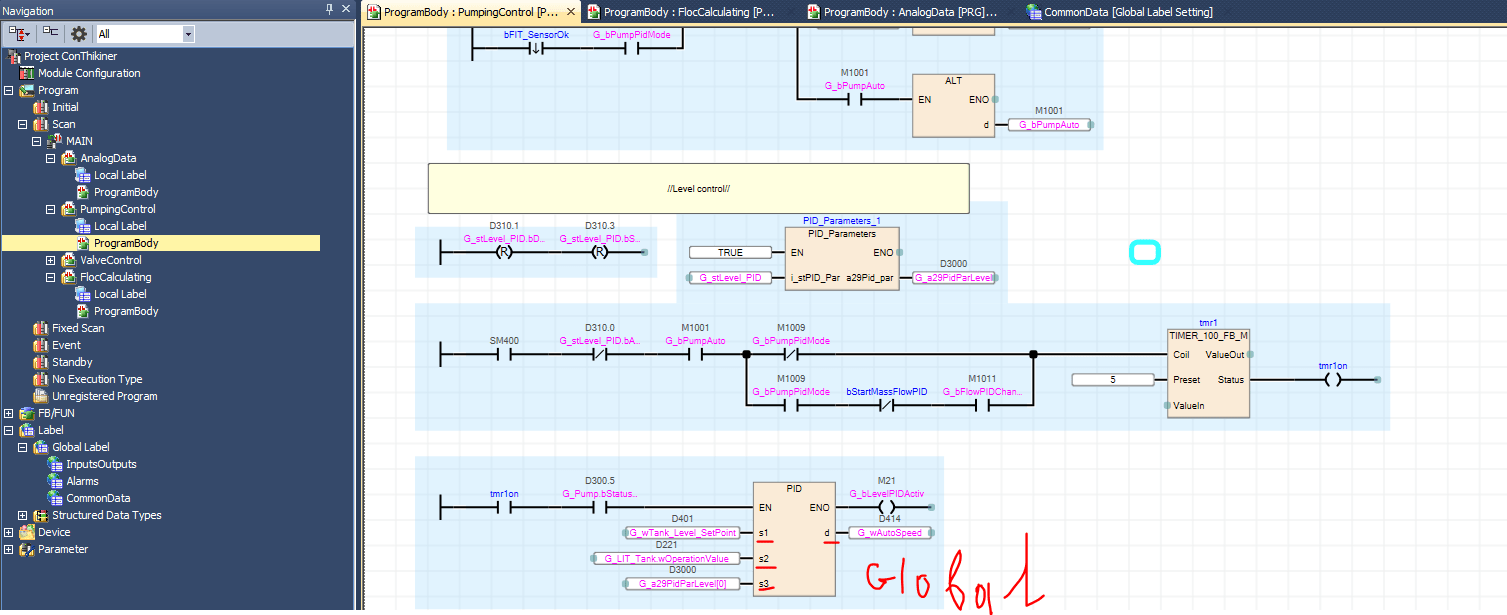Image resolution: width=1507 pixels, height=615 pixels.
Task: Click the collapse-tree icon in Navigation toolbar
Action: pyautogui.click(x=52, y=33)
